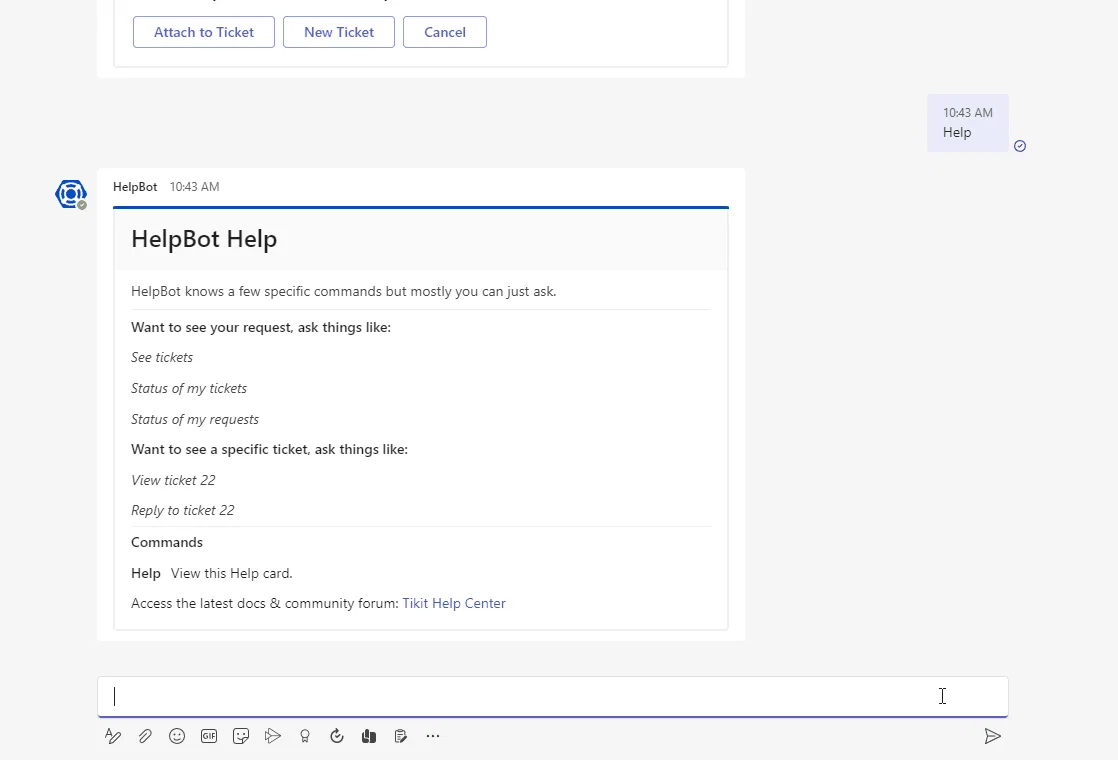Image resolution: width=1118 pixels, height=760 pixels.
Task: Click 'Reply to ticket 22' text
Action: pyautogui.click(x=183, y=510)
